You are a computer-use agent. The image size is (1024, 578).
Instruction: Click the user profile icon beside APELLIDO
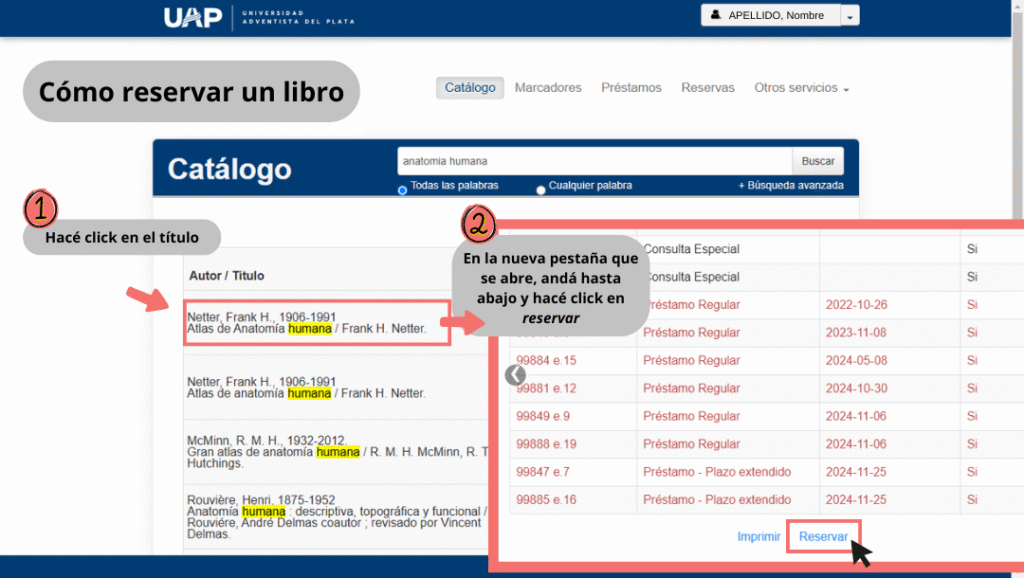point(715,16)
